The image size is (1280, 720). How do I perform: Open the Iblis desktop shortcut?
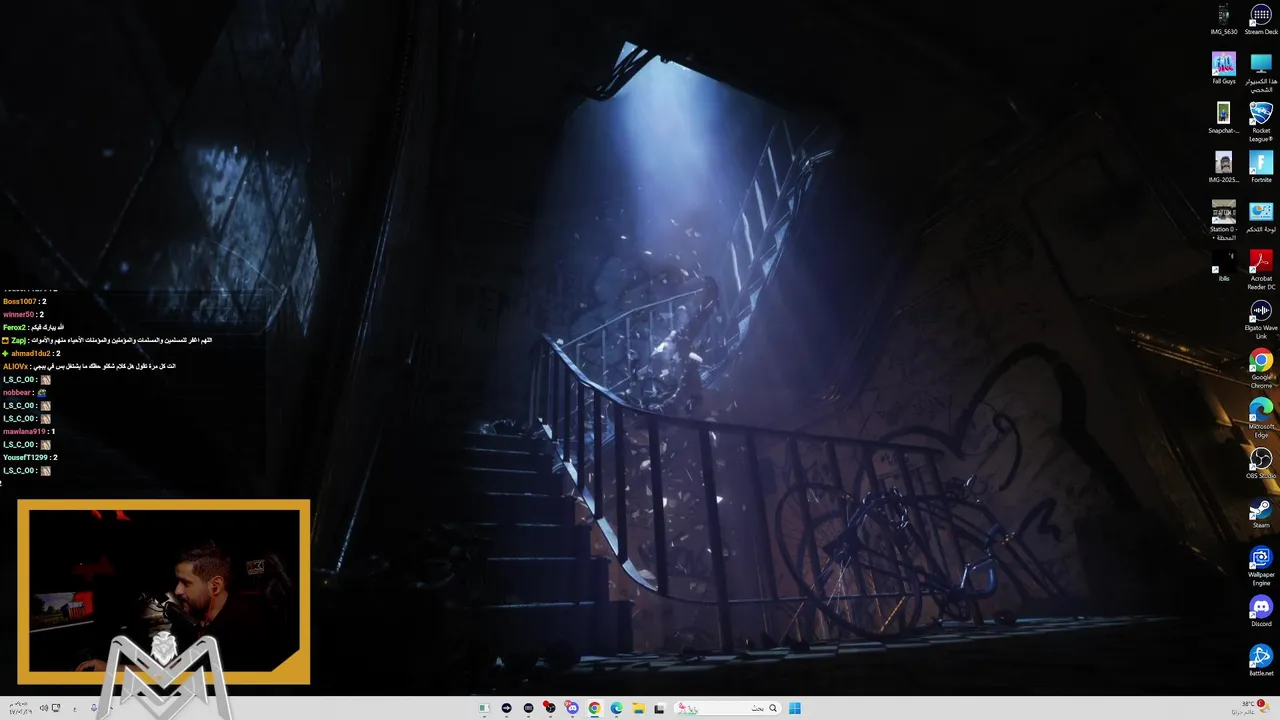(1224, 266)
